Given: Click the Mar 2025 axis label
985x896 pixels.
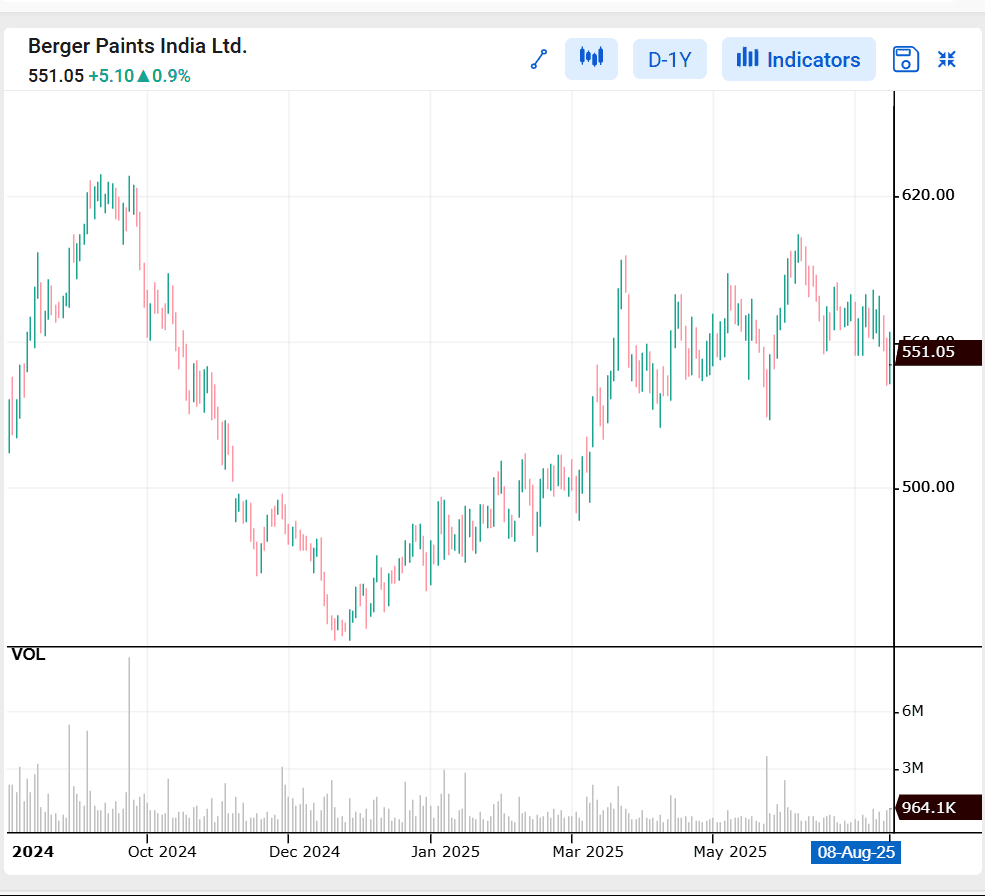Looking at the screenshot, I should [588, 851].
